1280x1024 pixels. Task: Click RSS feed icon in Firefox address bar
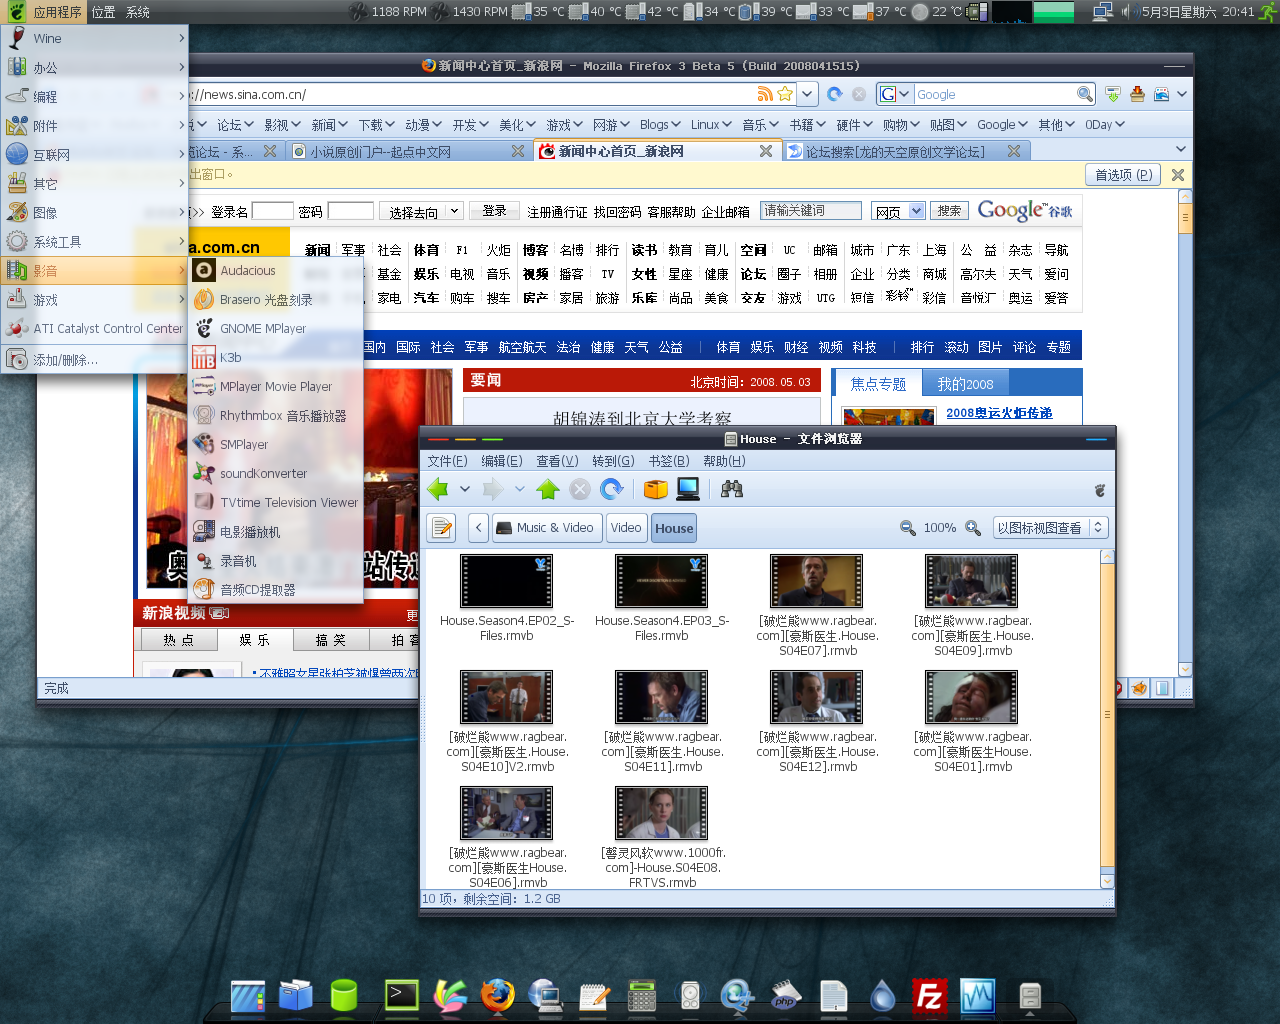click(x=765, y=94)
